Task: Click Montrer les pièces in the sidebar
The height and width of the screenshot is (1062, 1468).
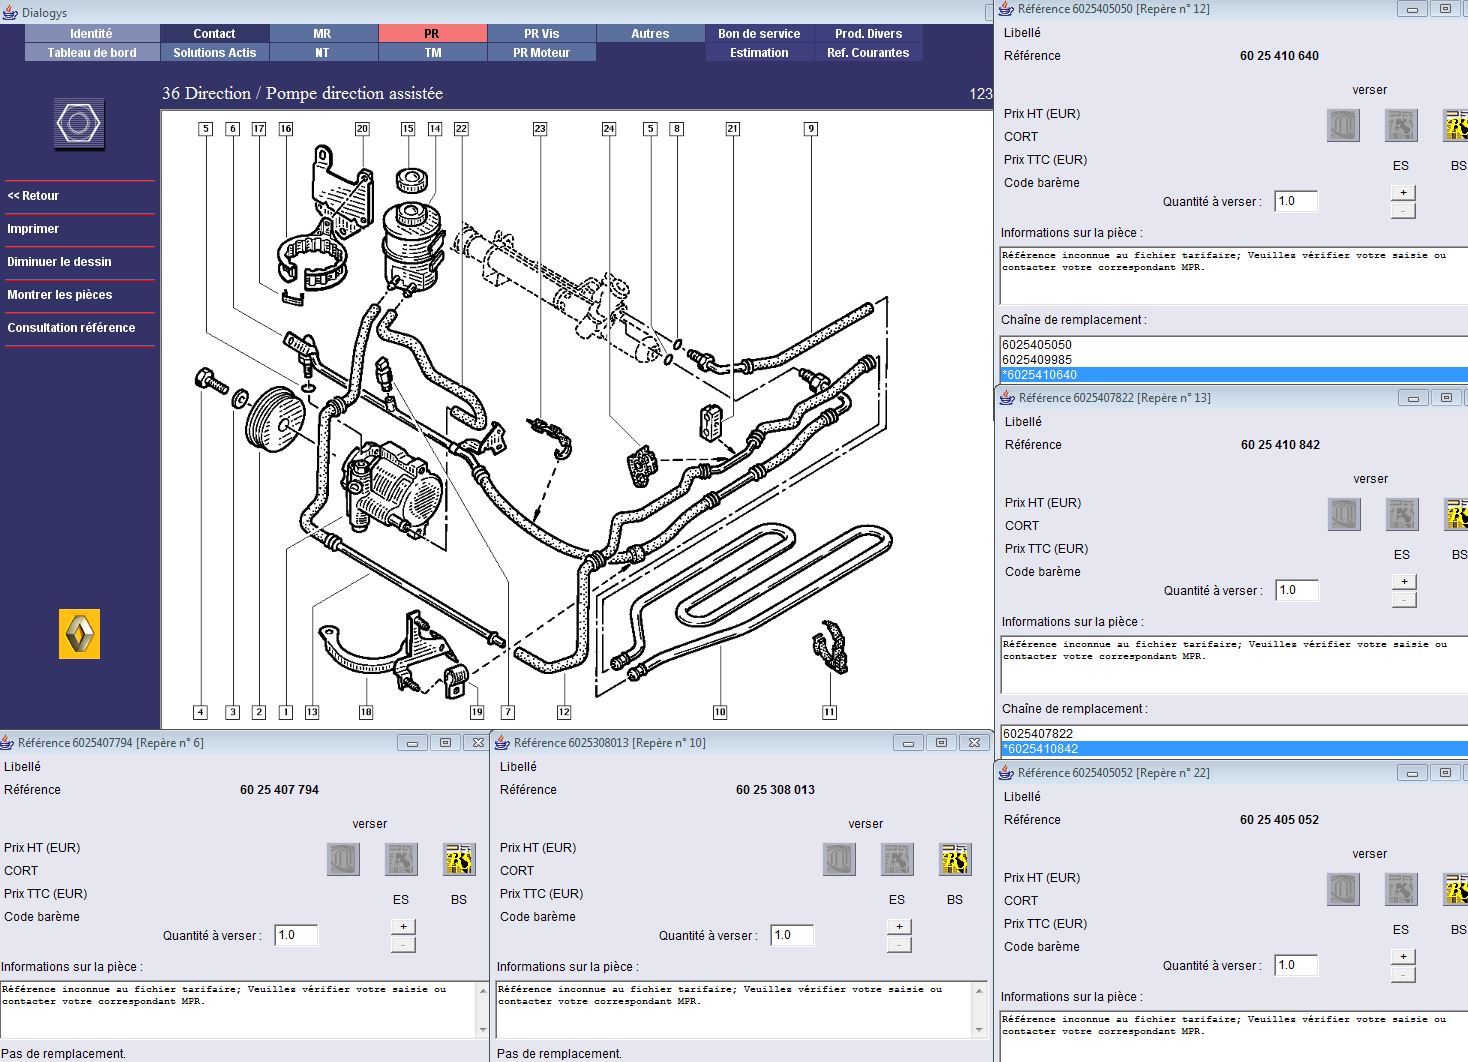Action: point(60,295)
